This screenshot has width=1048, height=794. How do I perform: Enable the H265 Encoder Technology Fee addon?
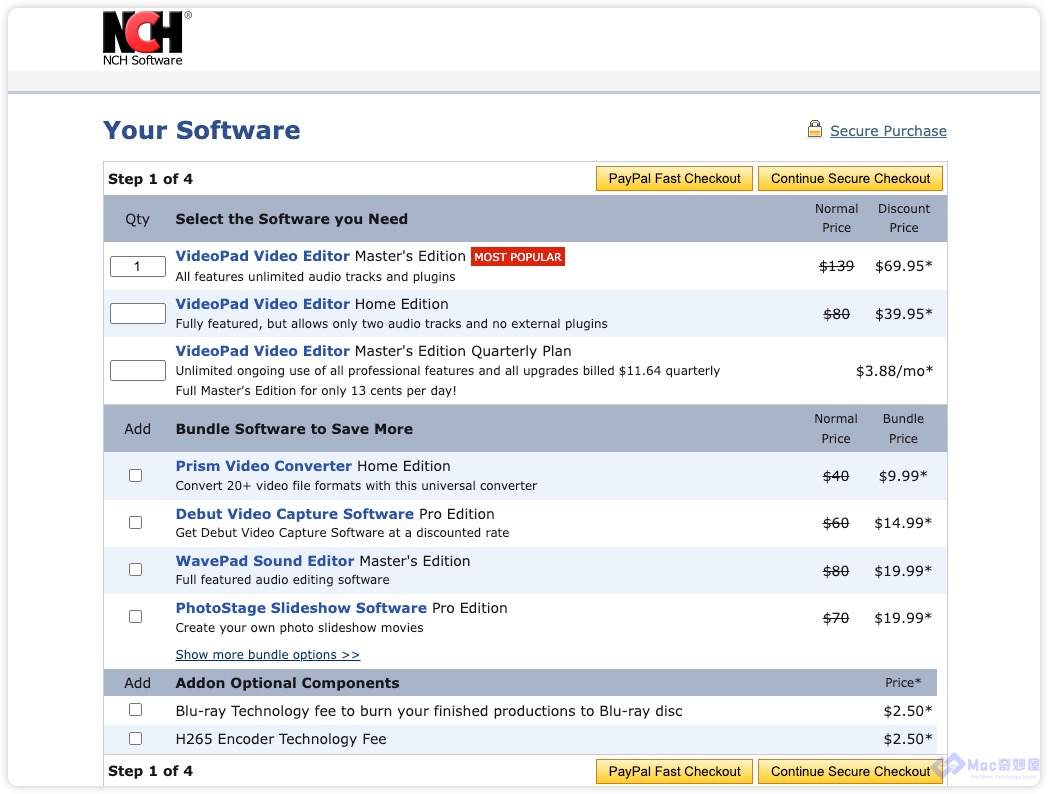pyautogui.click(x=136, y=739)
